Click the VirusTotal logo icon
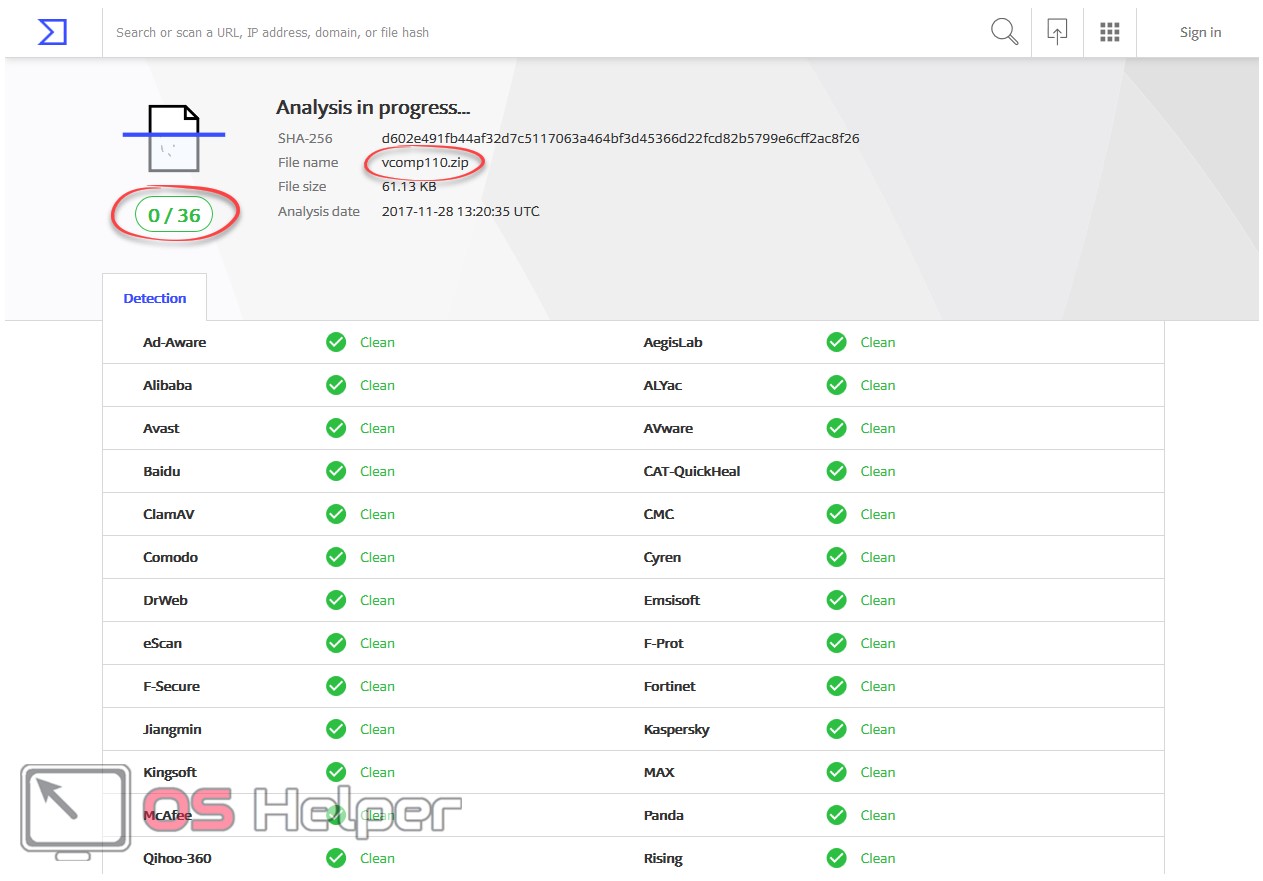This screenshot has width=1263, height=881. pos(52,32)
